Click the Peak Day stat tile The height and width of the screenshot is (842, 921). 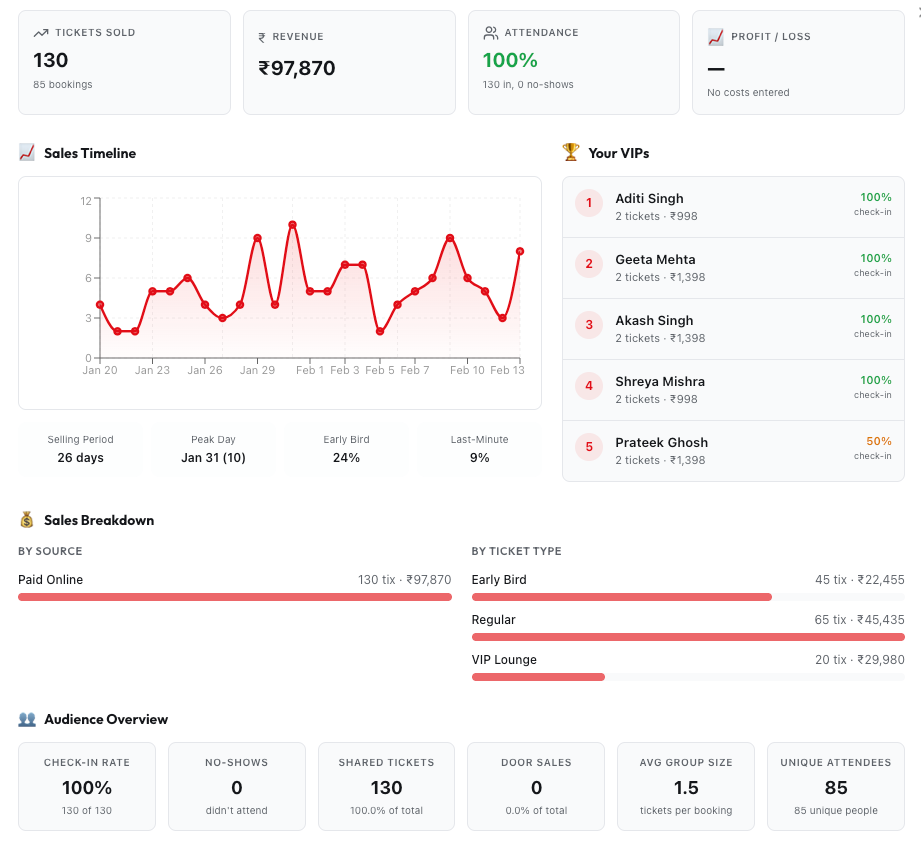click(213, 449)
